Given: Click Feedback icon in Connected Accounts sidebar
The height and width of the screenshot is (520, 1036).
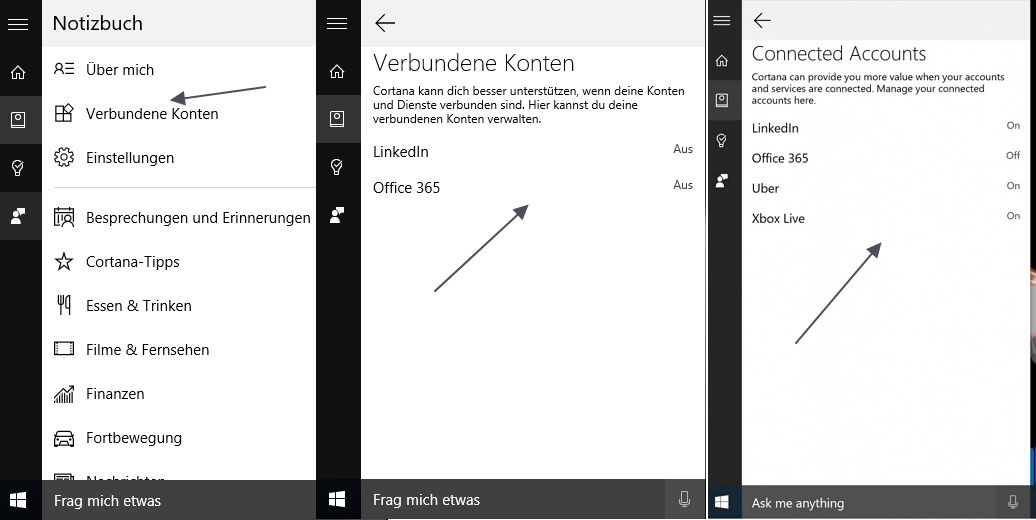Looking at the screenshot, I should [722, 180].
